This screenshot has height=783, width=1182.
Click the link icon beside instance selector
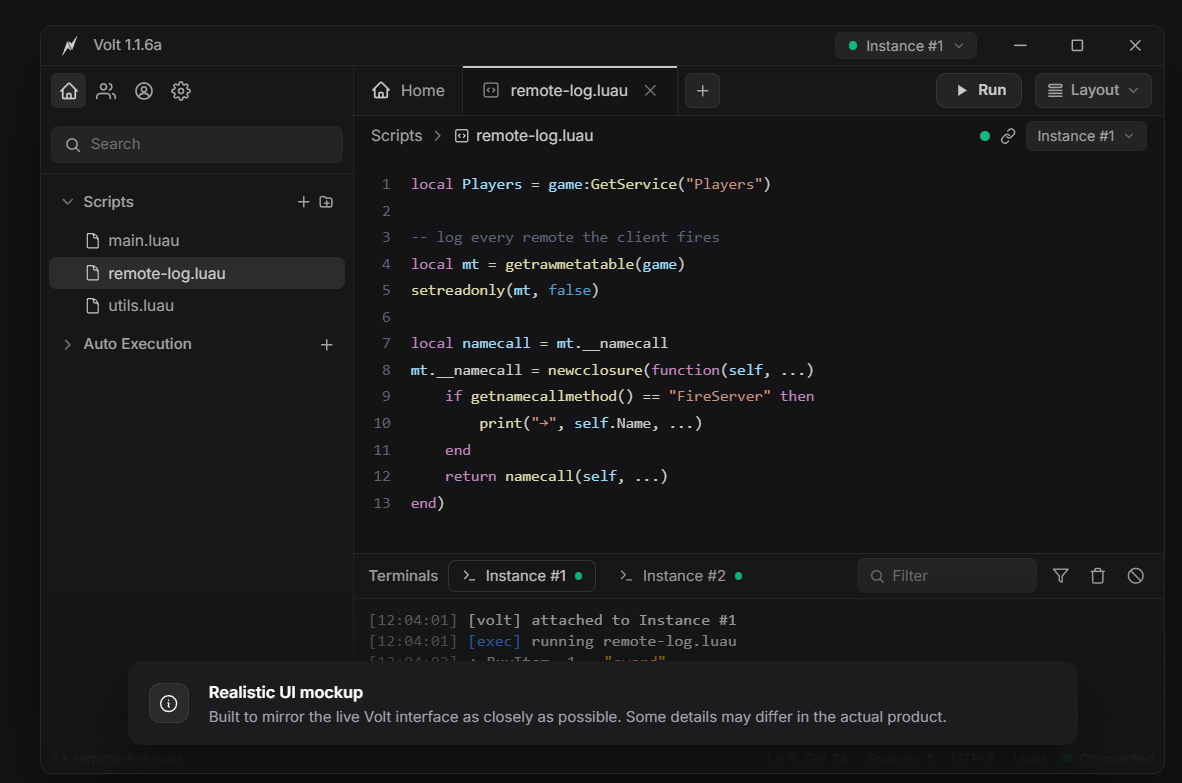[1008, 136]
